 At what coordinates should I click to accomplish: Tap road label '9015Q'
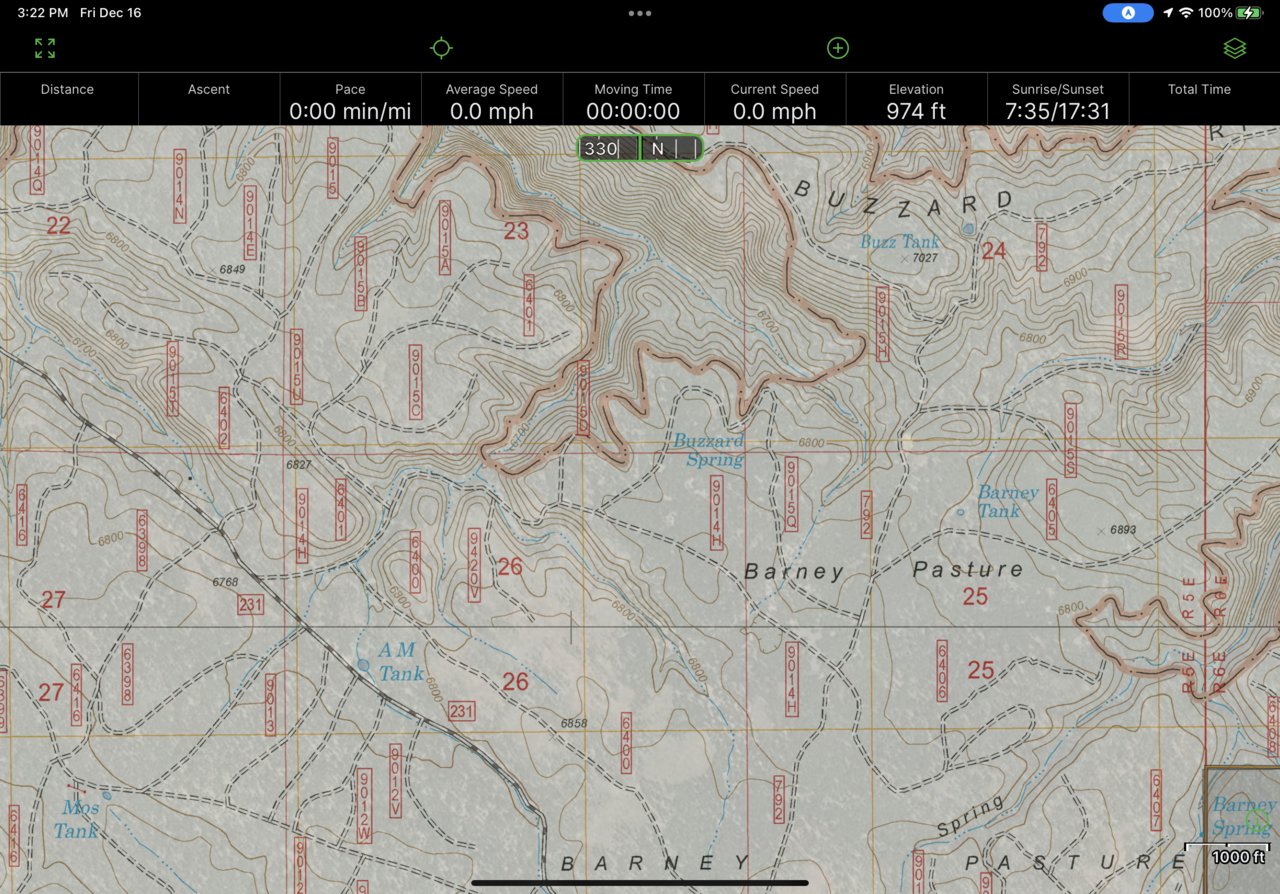pyautogui.click(x=791, y=494)
